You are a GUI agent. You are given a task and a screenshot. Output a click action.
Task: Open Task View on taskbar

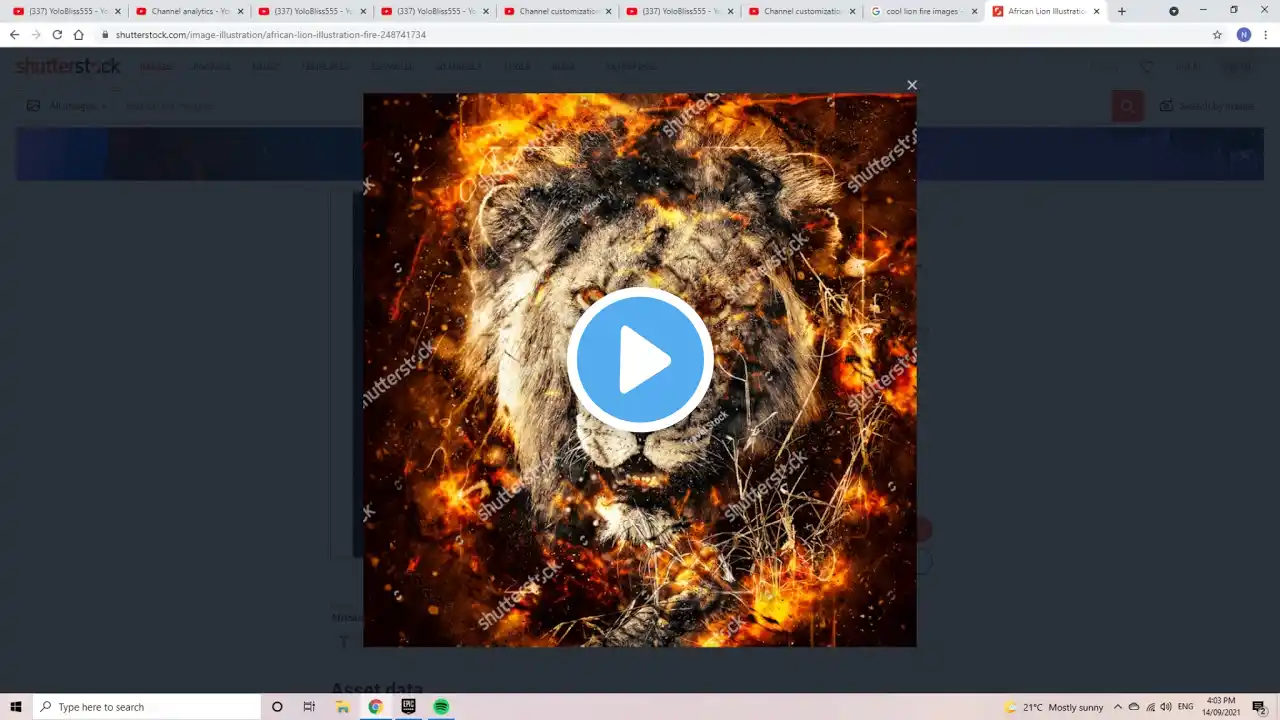[309, 707]
